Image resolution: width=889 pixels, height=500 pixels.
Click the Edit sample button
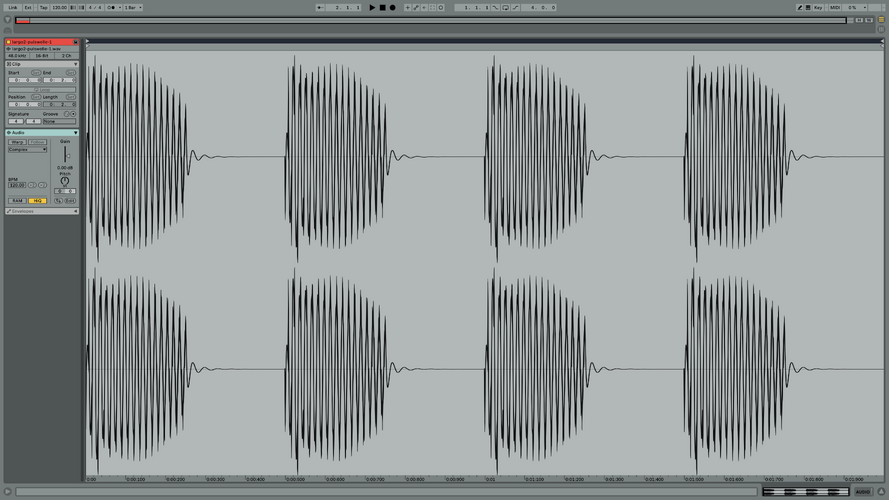click(x=70, y=201)
